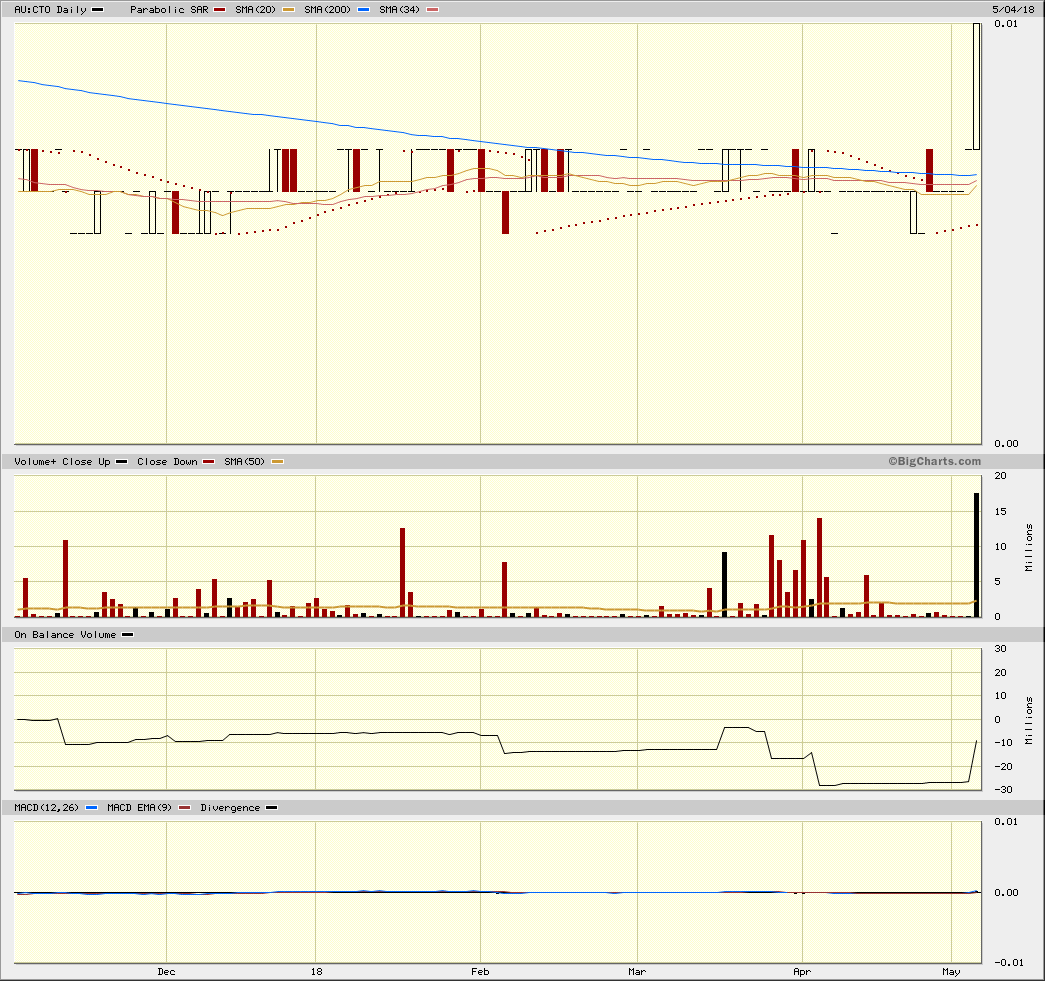Click the red Parabolic SAR legend swatch
This screenshot has width=1045, height=981.
click(219, 10)
